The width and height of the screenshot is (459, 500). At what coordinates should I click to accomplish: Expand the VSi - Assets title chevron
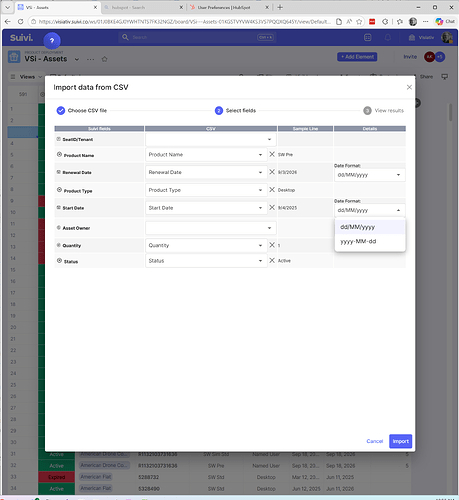point(77,59)
